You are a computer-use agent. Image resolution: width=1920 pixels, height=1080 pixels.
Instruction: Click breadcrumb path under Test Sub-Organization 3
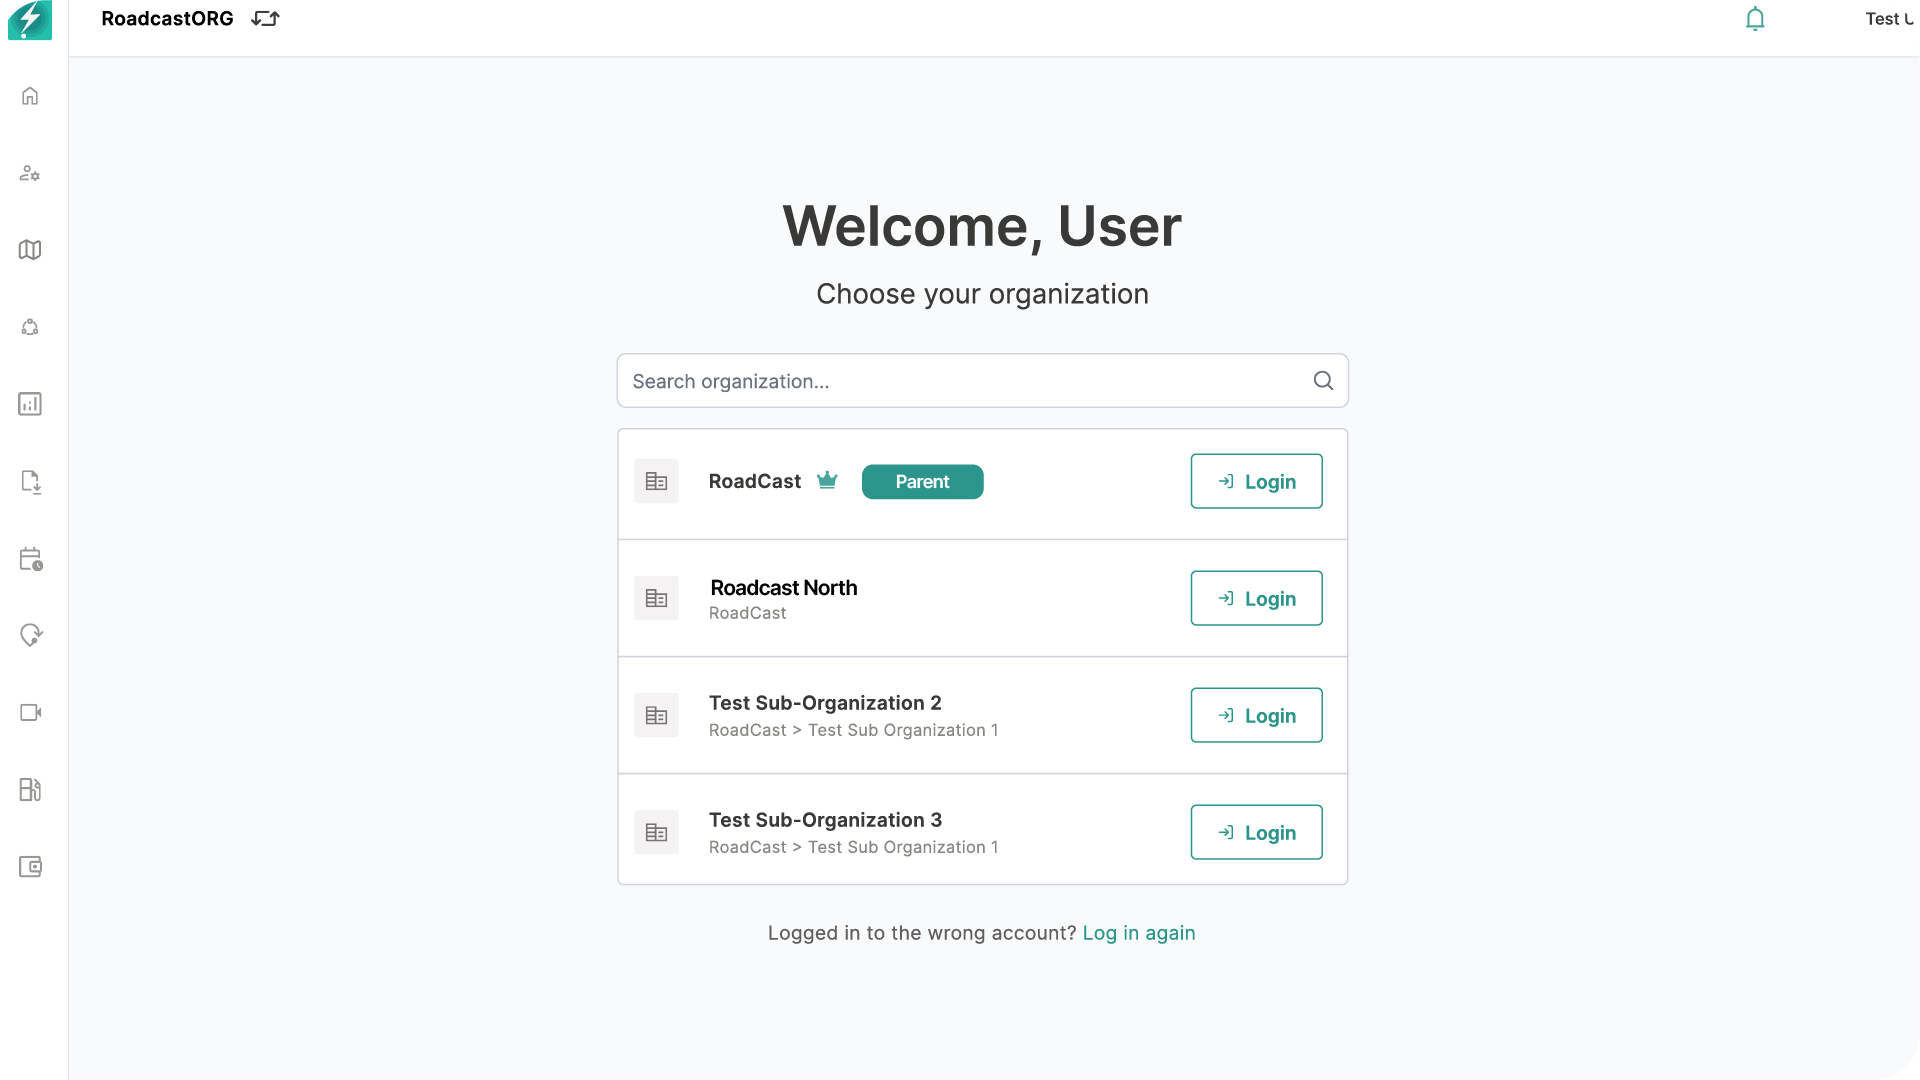pos(853,848)
